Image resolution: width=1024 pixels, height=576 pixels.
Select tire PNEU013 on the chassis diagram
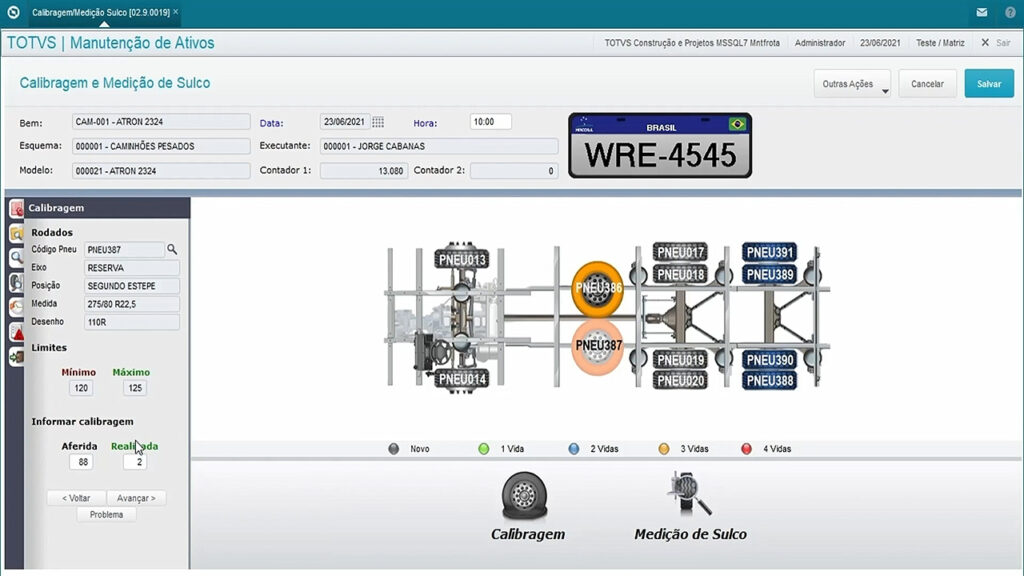click(x=462, y=260)
